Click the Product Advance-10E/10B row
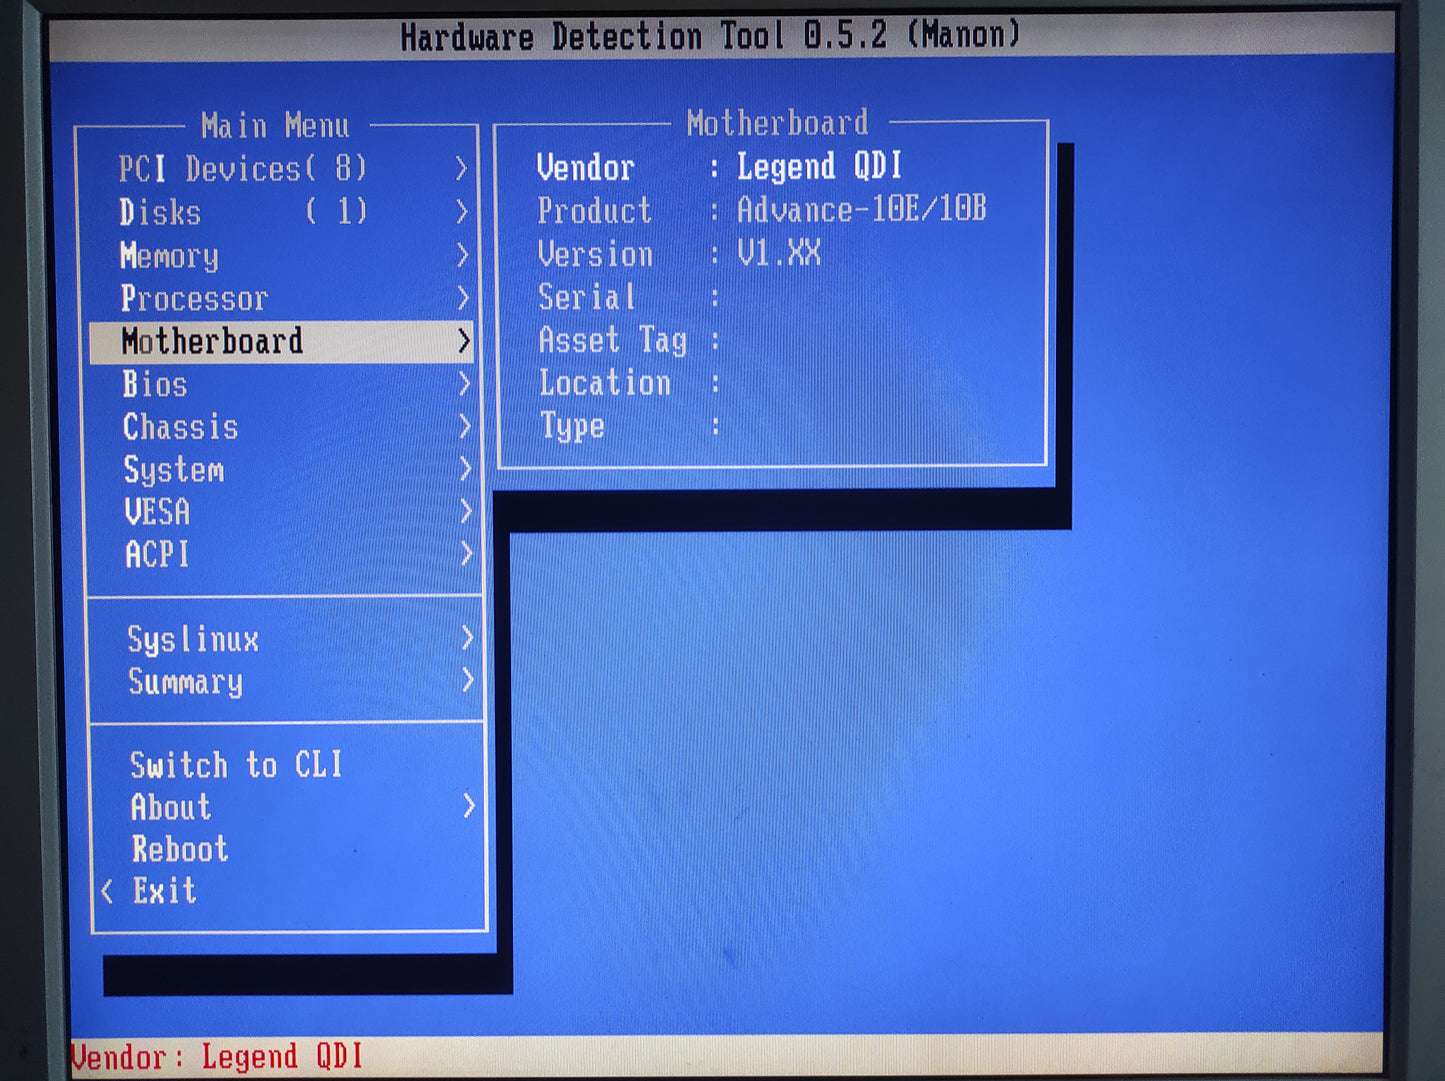The width and height of the screenshot is (1445, 1081). [760, 210]
